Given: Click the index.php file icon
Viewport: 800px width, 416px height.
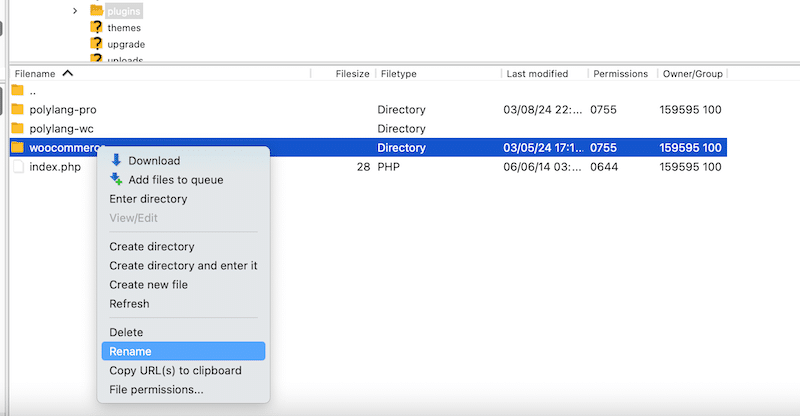Looking at the screenshot, I should coord(17,166).
